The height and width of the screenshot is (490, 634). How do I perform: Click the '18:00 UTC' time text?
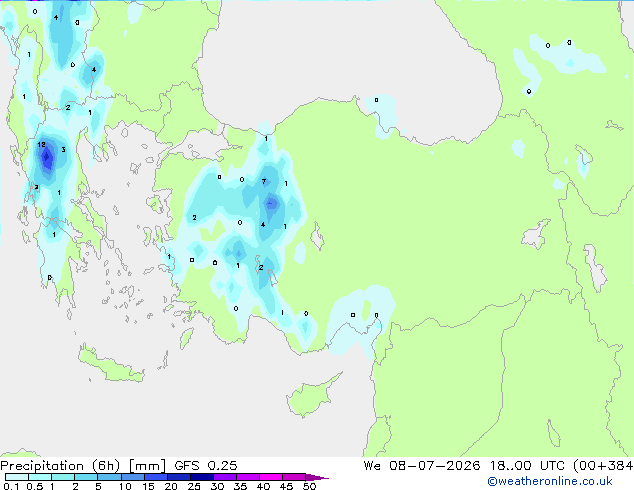[527, 466]
